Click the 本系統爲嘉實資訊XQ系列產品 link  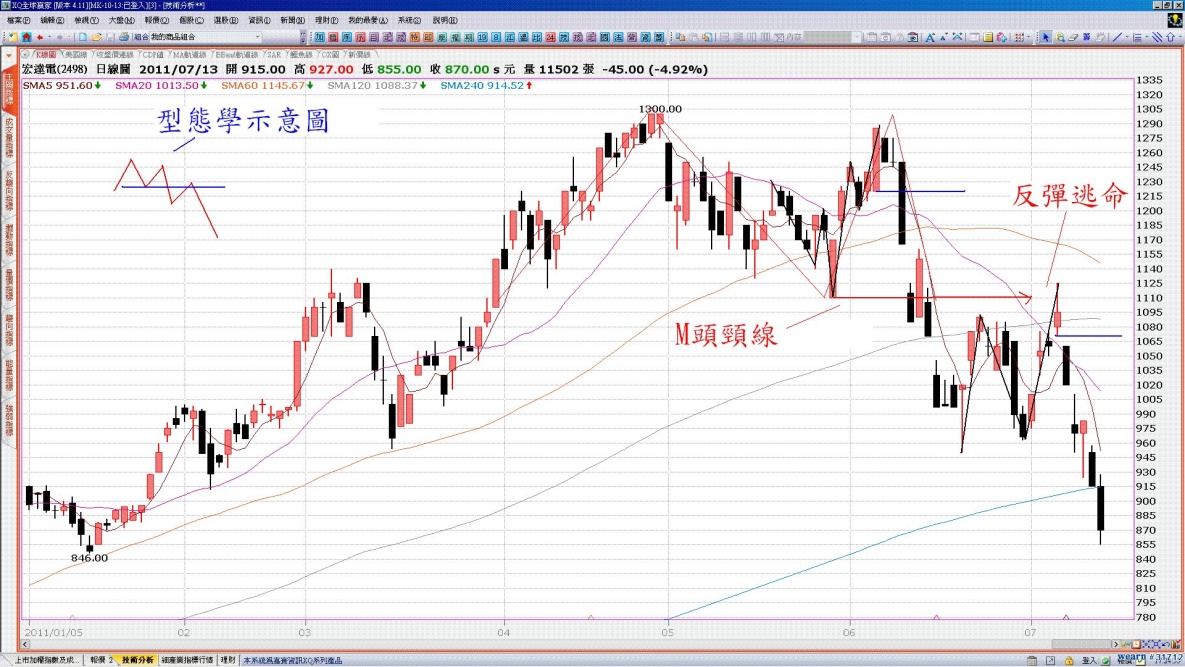[292, 660]
